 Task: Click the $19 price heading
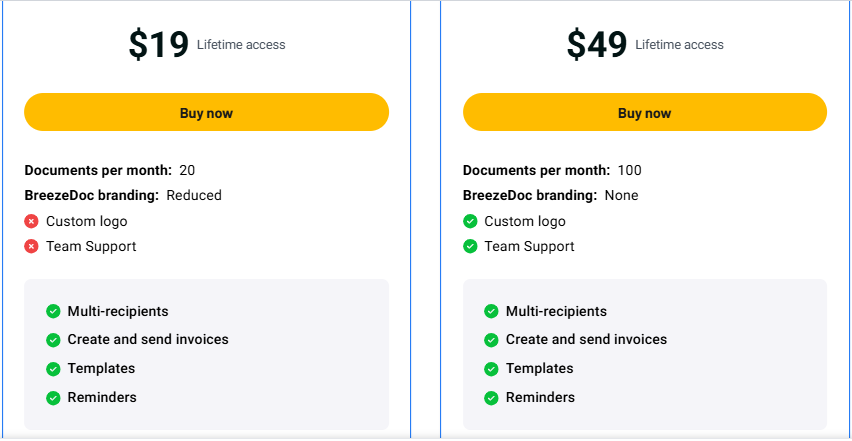coord(158,45)
